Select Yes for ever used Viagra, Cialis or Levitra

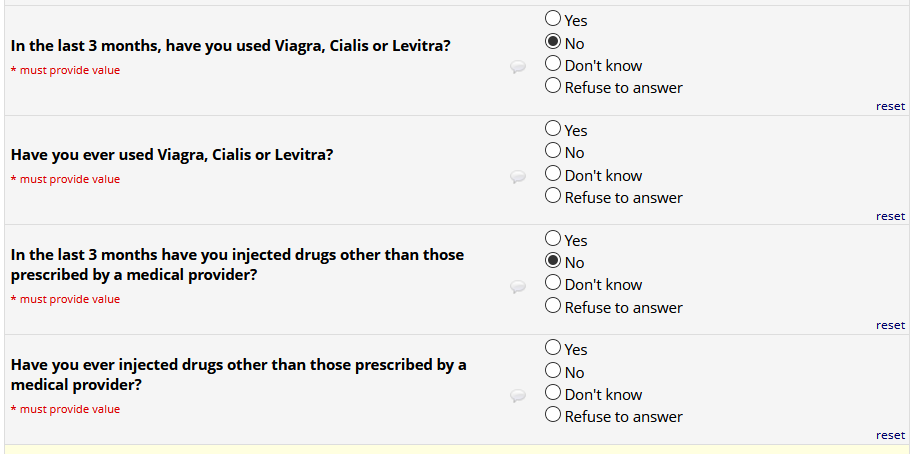[x=553, y=129]
